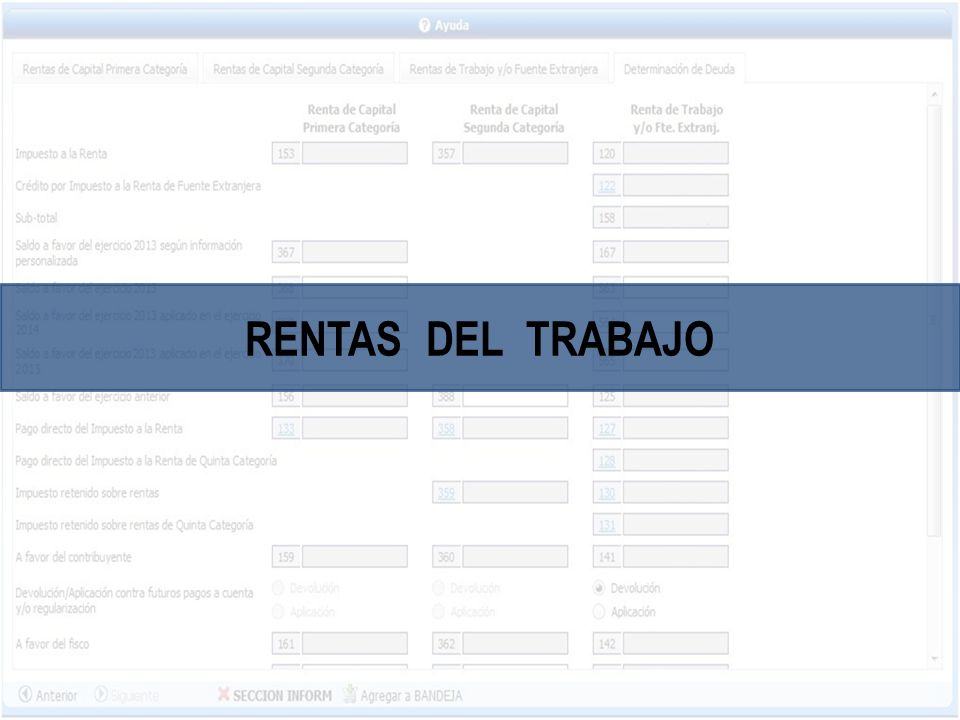
Task: Click the 'Renta de Capital Segunda Categoría' column header
Action: pyautogui.click(x=514, y=119)
